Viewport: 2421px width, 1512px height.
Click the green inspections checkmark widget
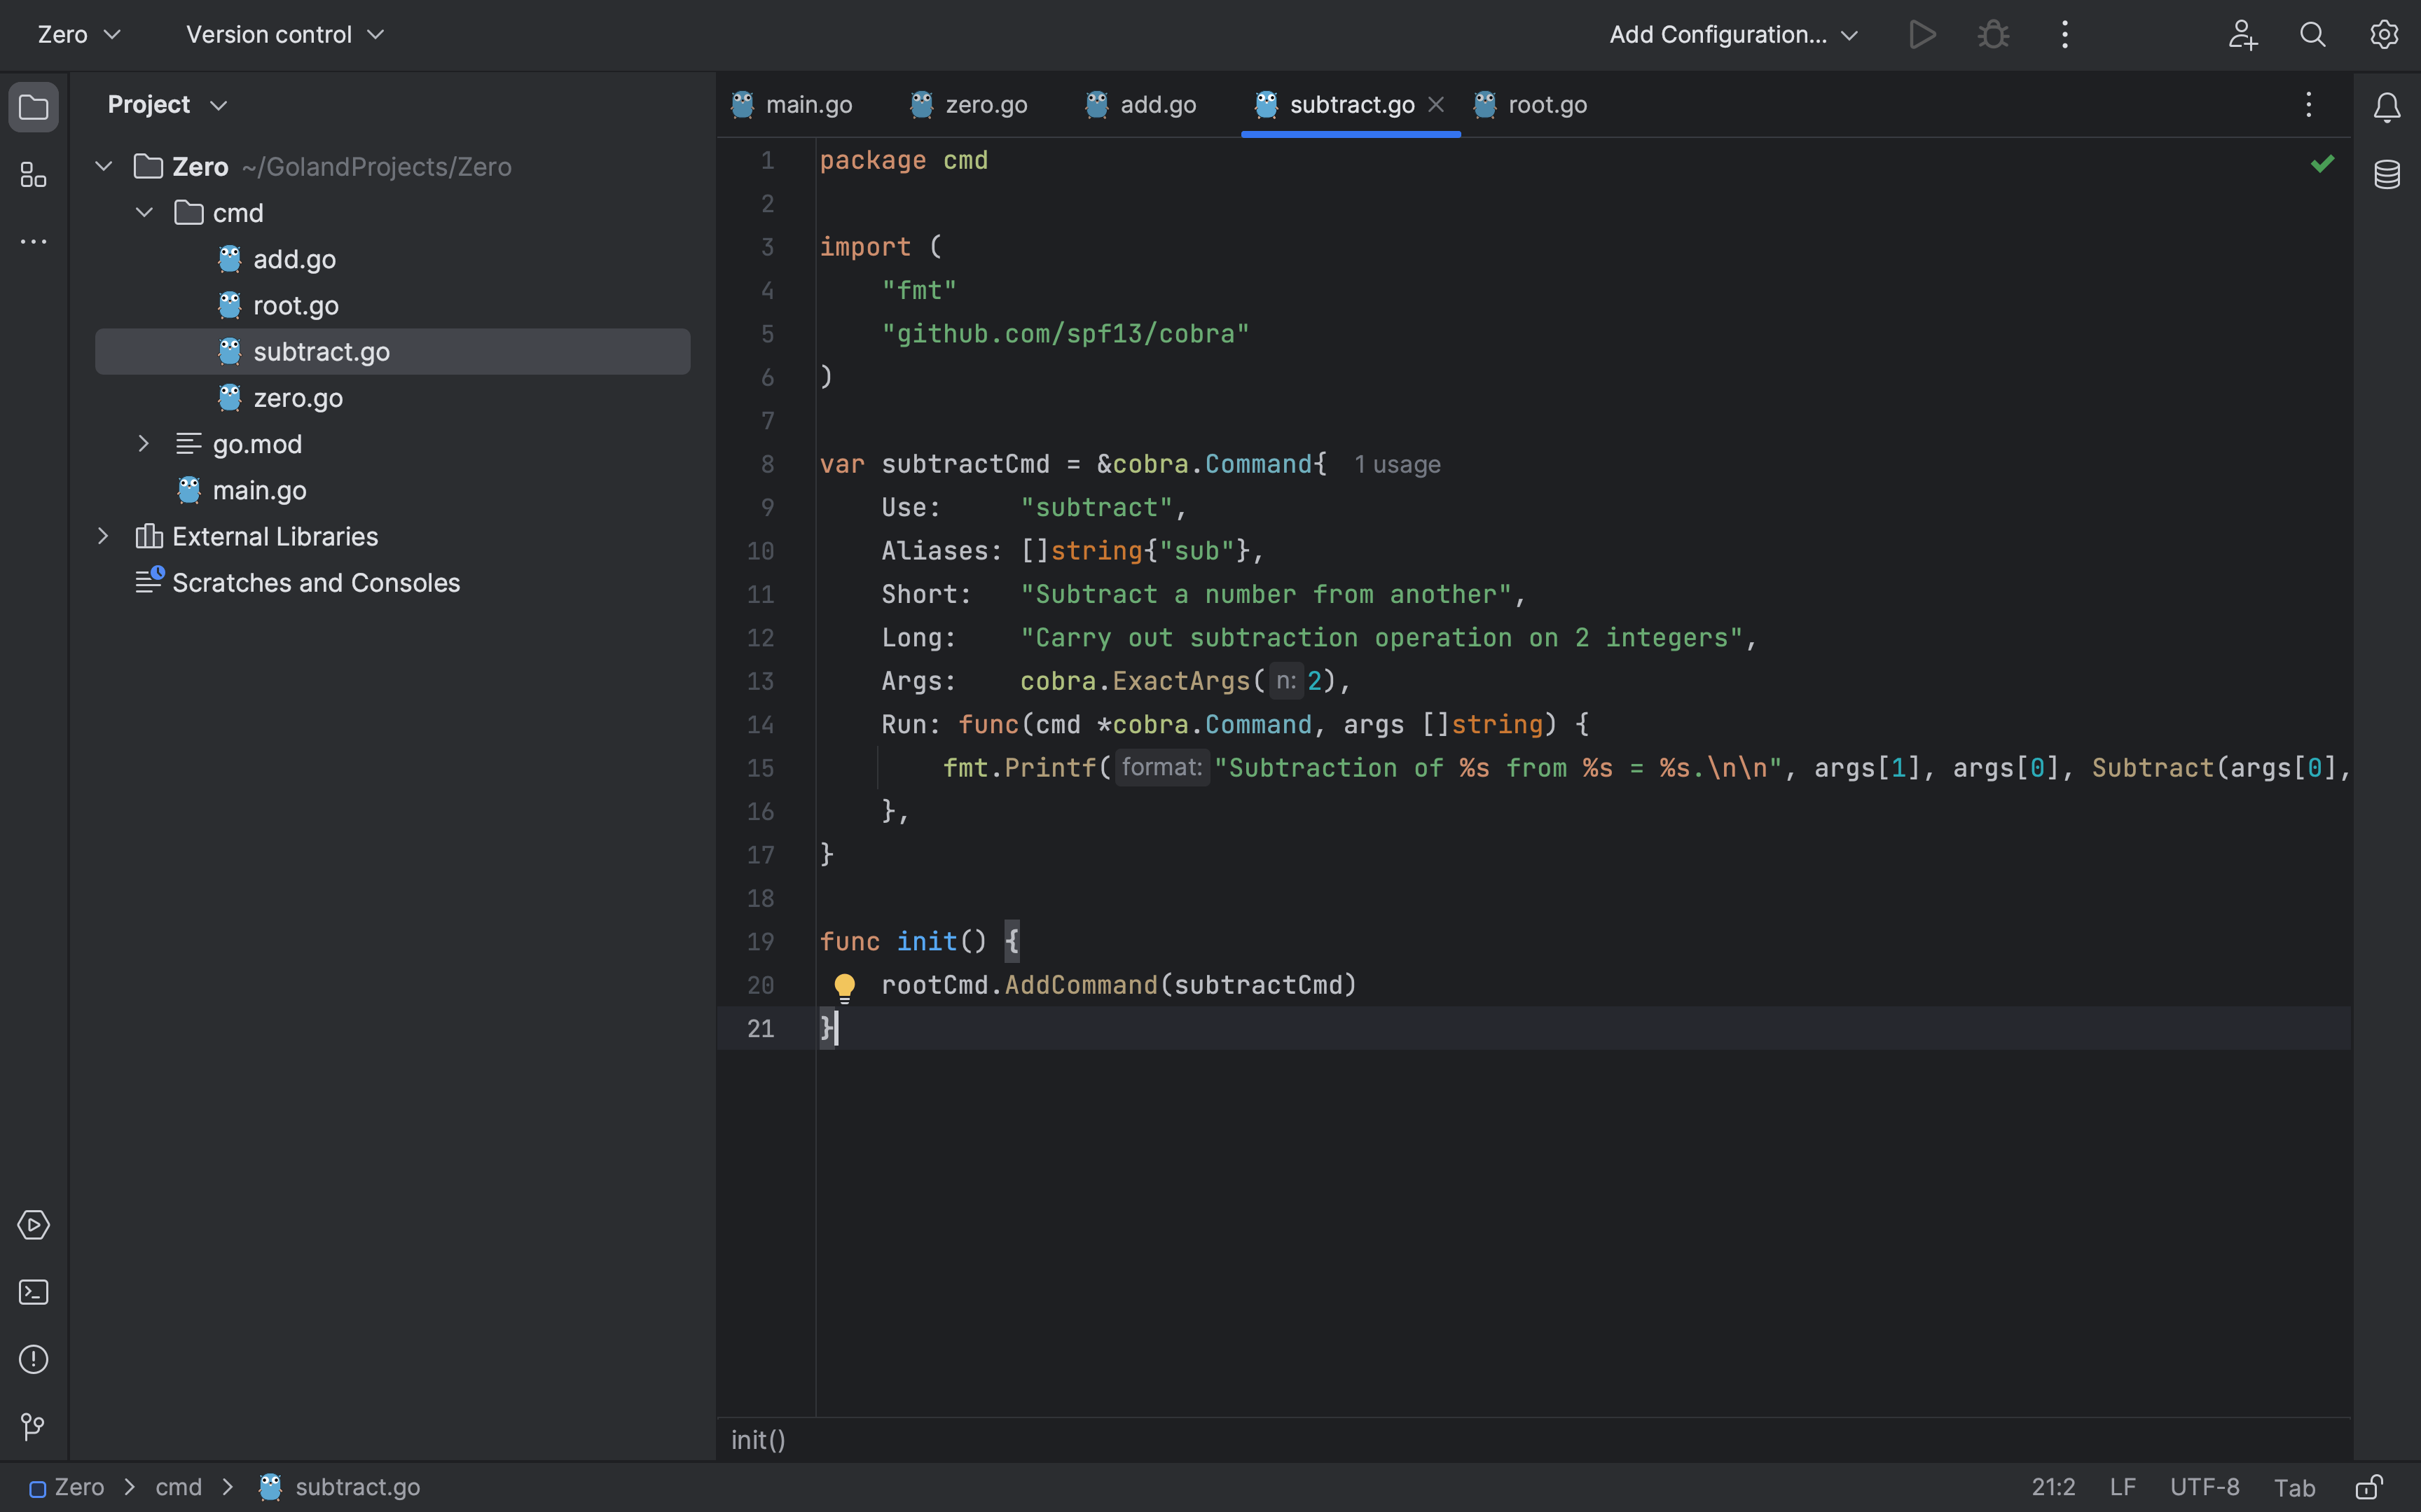tap(2322, 163)
